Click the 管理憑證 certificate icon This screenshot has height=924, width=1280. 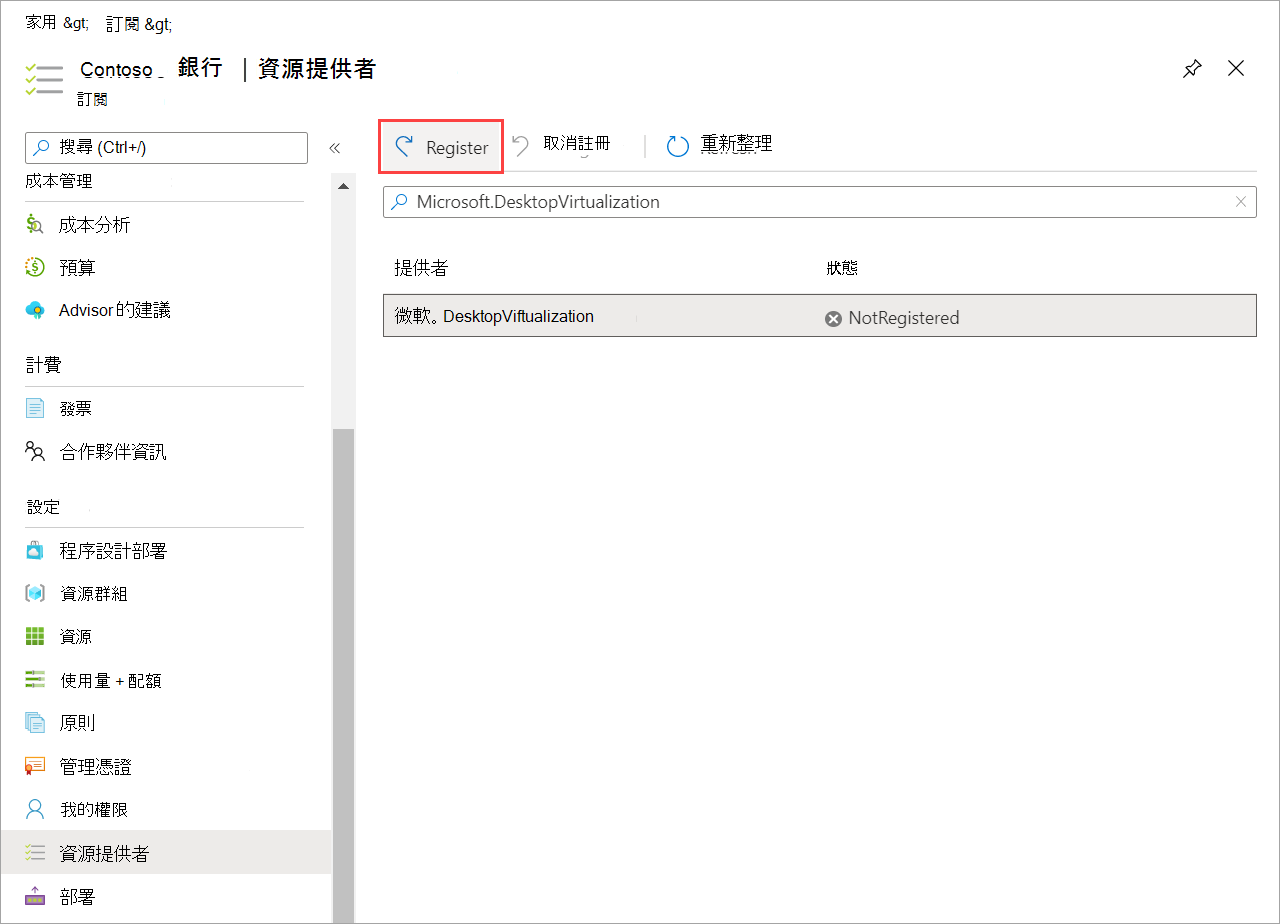[x=35, y=767]
